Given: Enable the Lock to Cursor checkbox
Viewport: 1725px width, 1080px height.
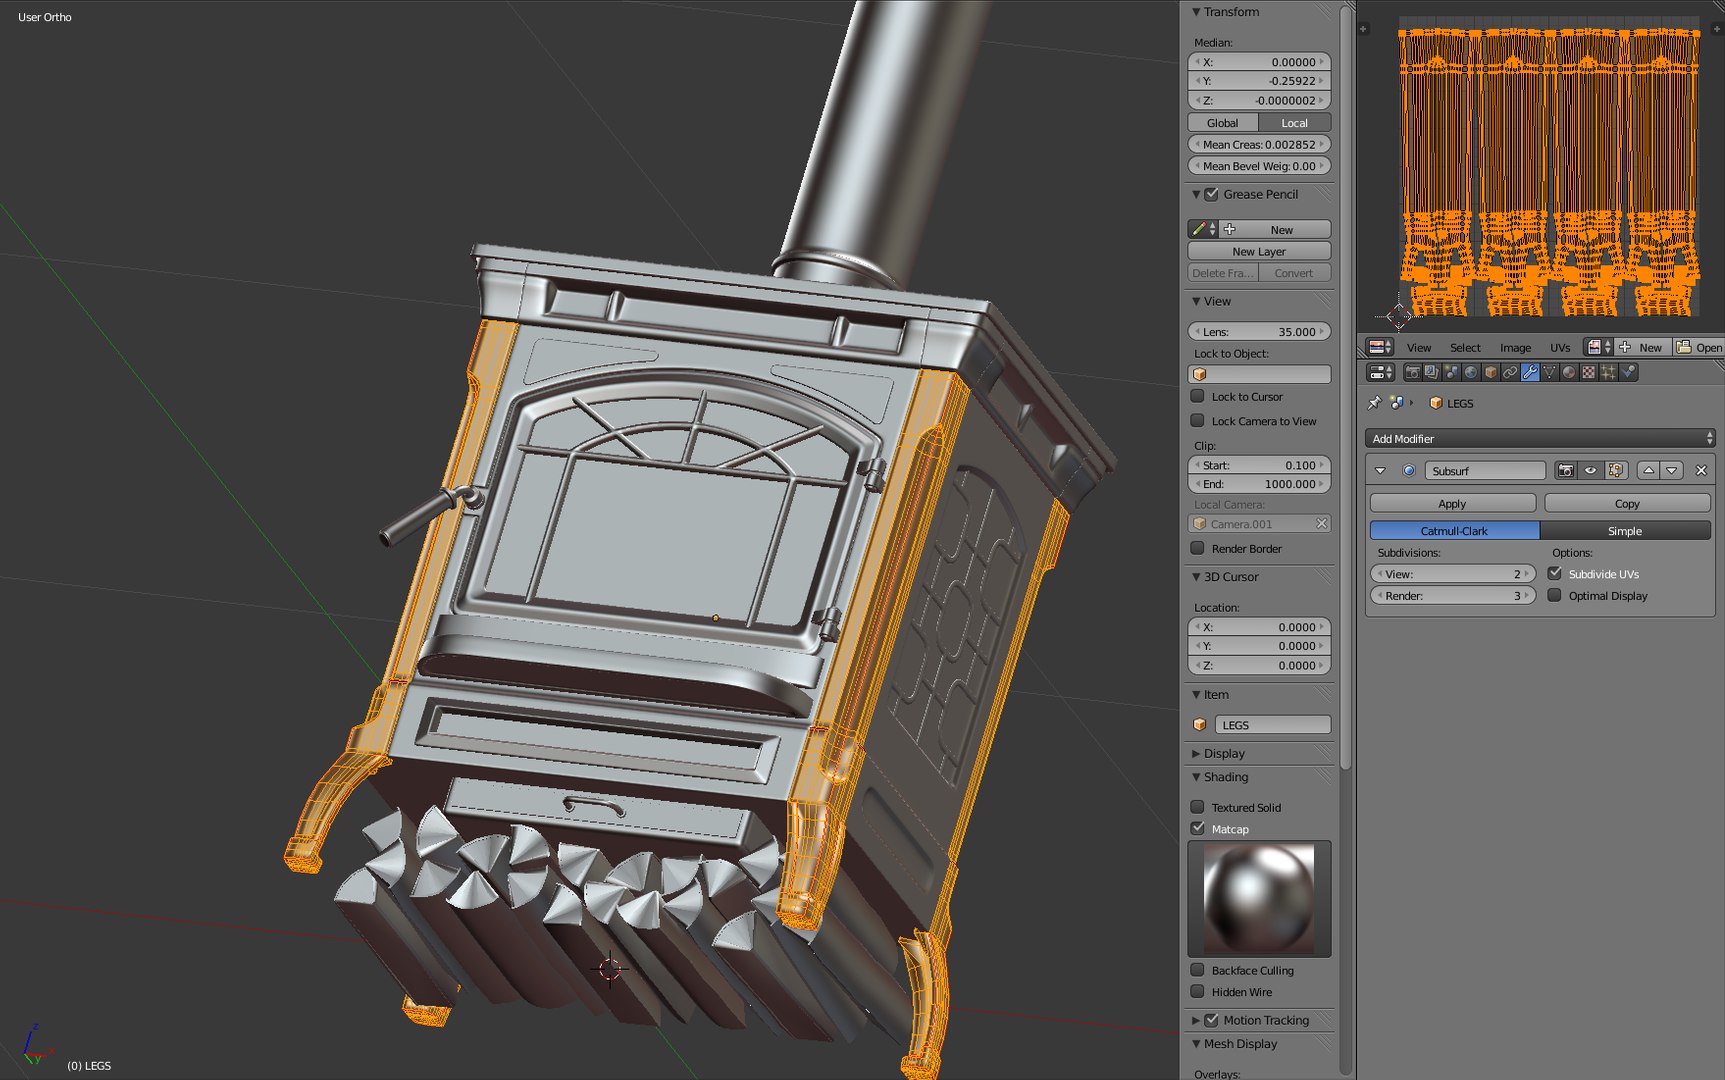Looking at the screenshot, I should [1197, 396].
